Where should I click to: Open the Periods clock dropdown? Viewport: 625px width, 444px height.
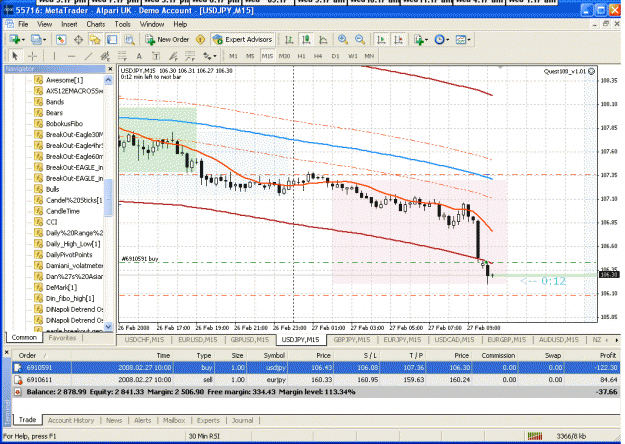[x=441, y=39]
